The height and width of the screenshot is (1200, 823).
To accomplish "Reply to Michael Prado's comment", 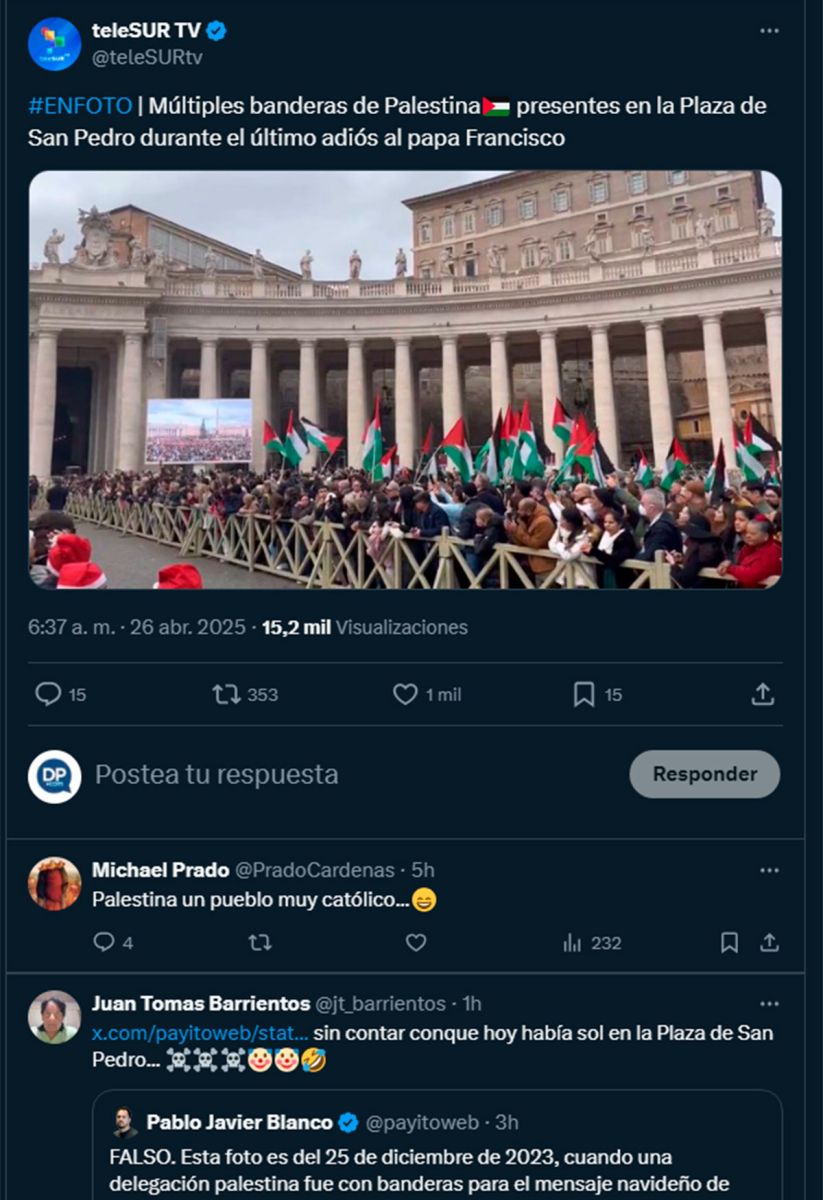I will 104,942.
